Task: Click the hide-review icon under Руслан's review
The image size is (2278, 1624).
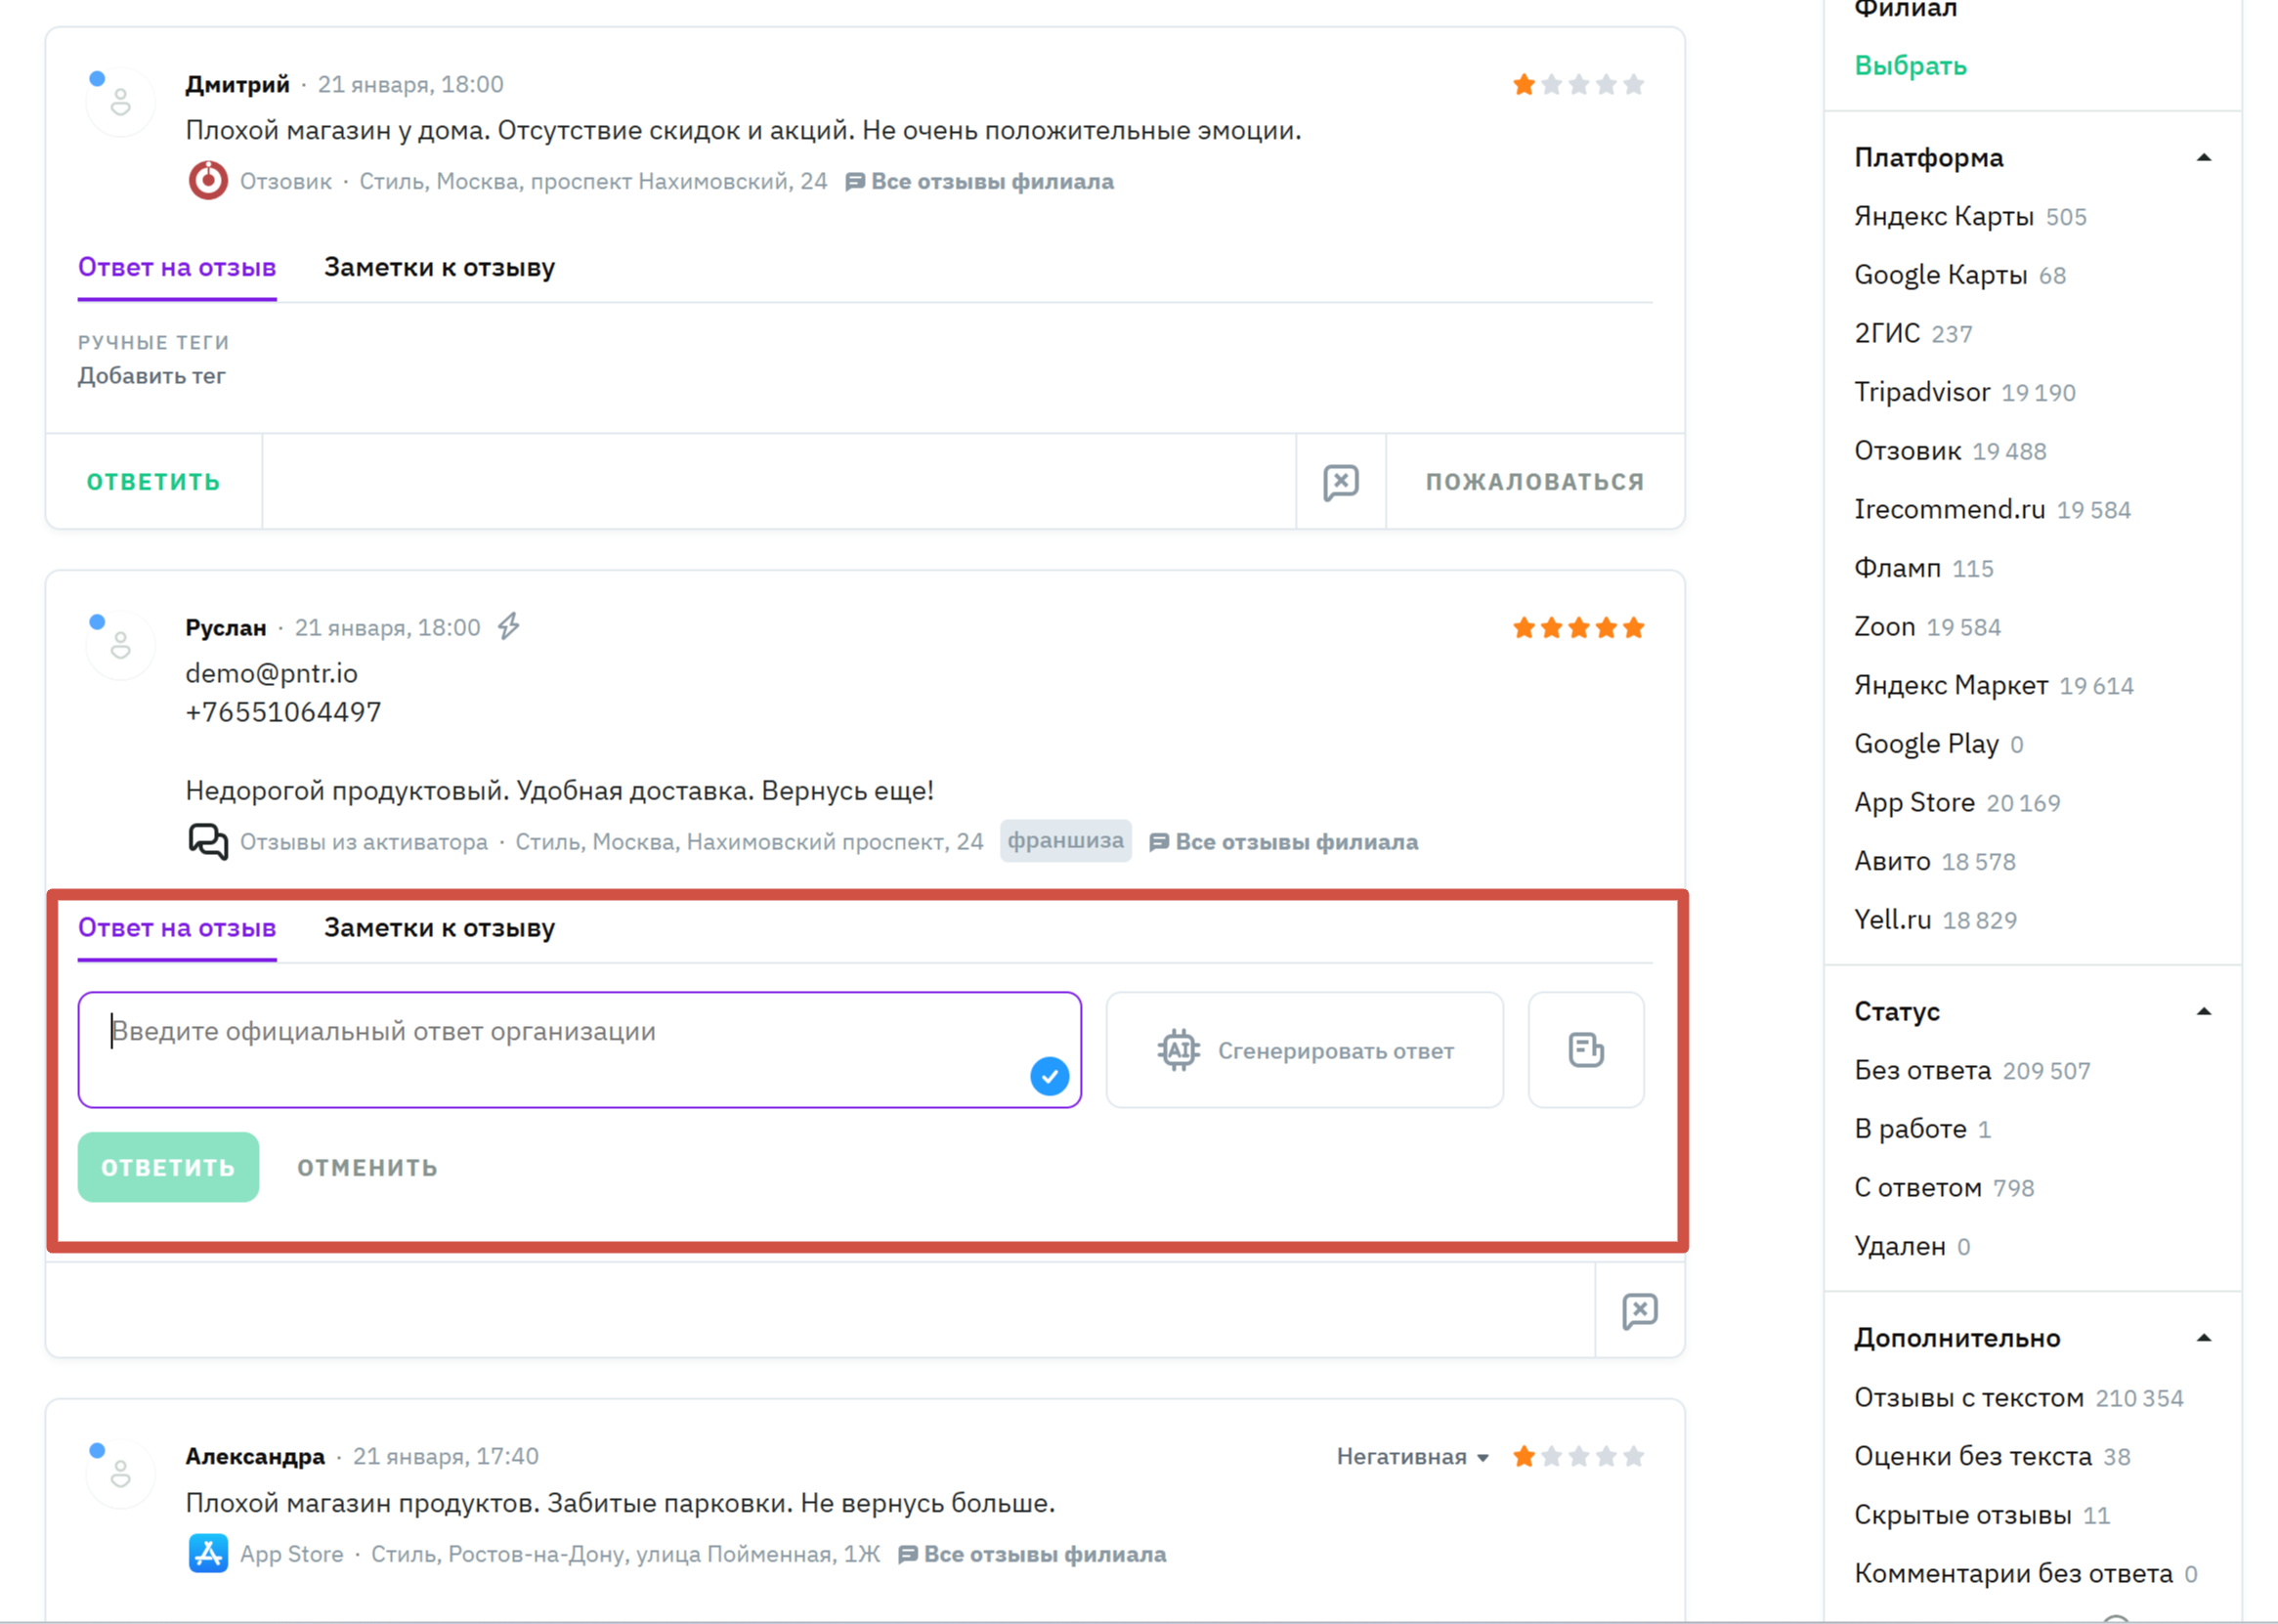Action: (1639, 1310)
